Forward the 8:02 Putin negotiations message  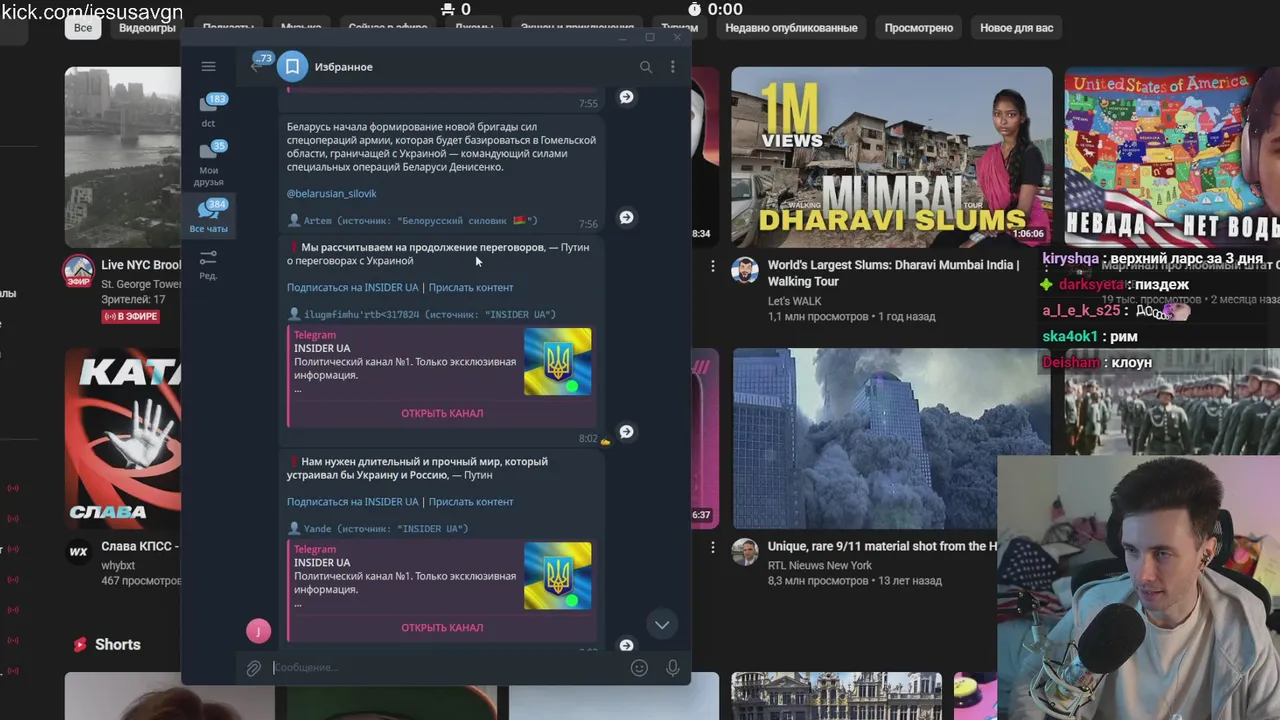click(x=626, y=432)
